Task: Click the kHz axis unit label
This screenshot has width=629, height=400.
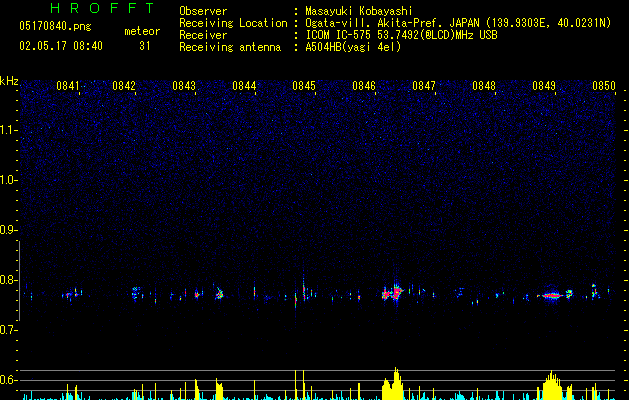Action: pyautogui.click(x=9, y=81)
